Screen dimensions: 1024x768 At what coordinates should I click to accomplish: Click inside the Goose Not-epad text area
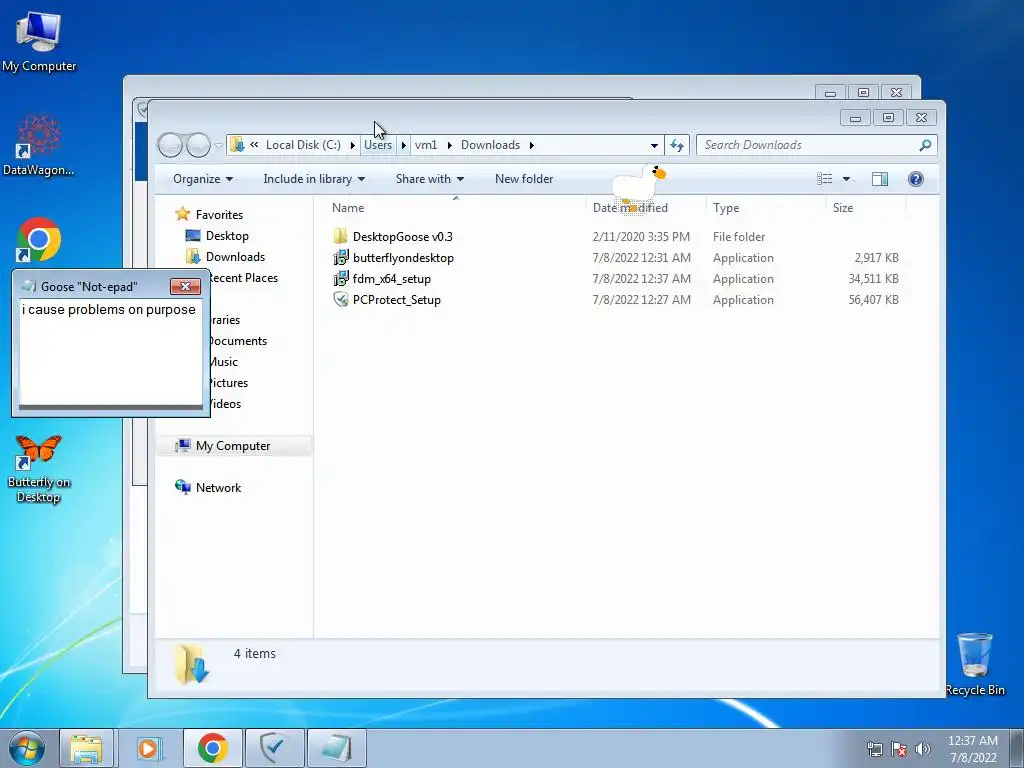pos(110,353)
